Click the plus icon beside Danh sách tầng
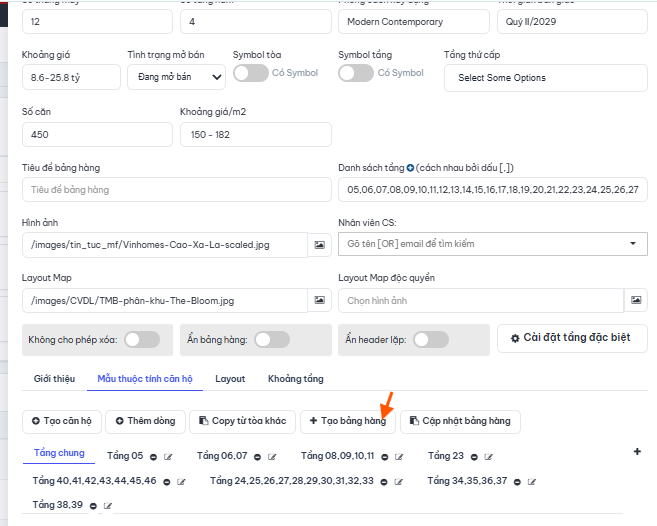This screenshot has width=657, height=526. coord(410,168)
